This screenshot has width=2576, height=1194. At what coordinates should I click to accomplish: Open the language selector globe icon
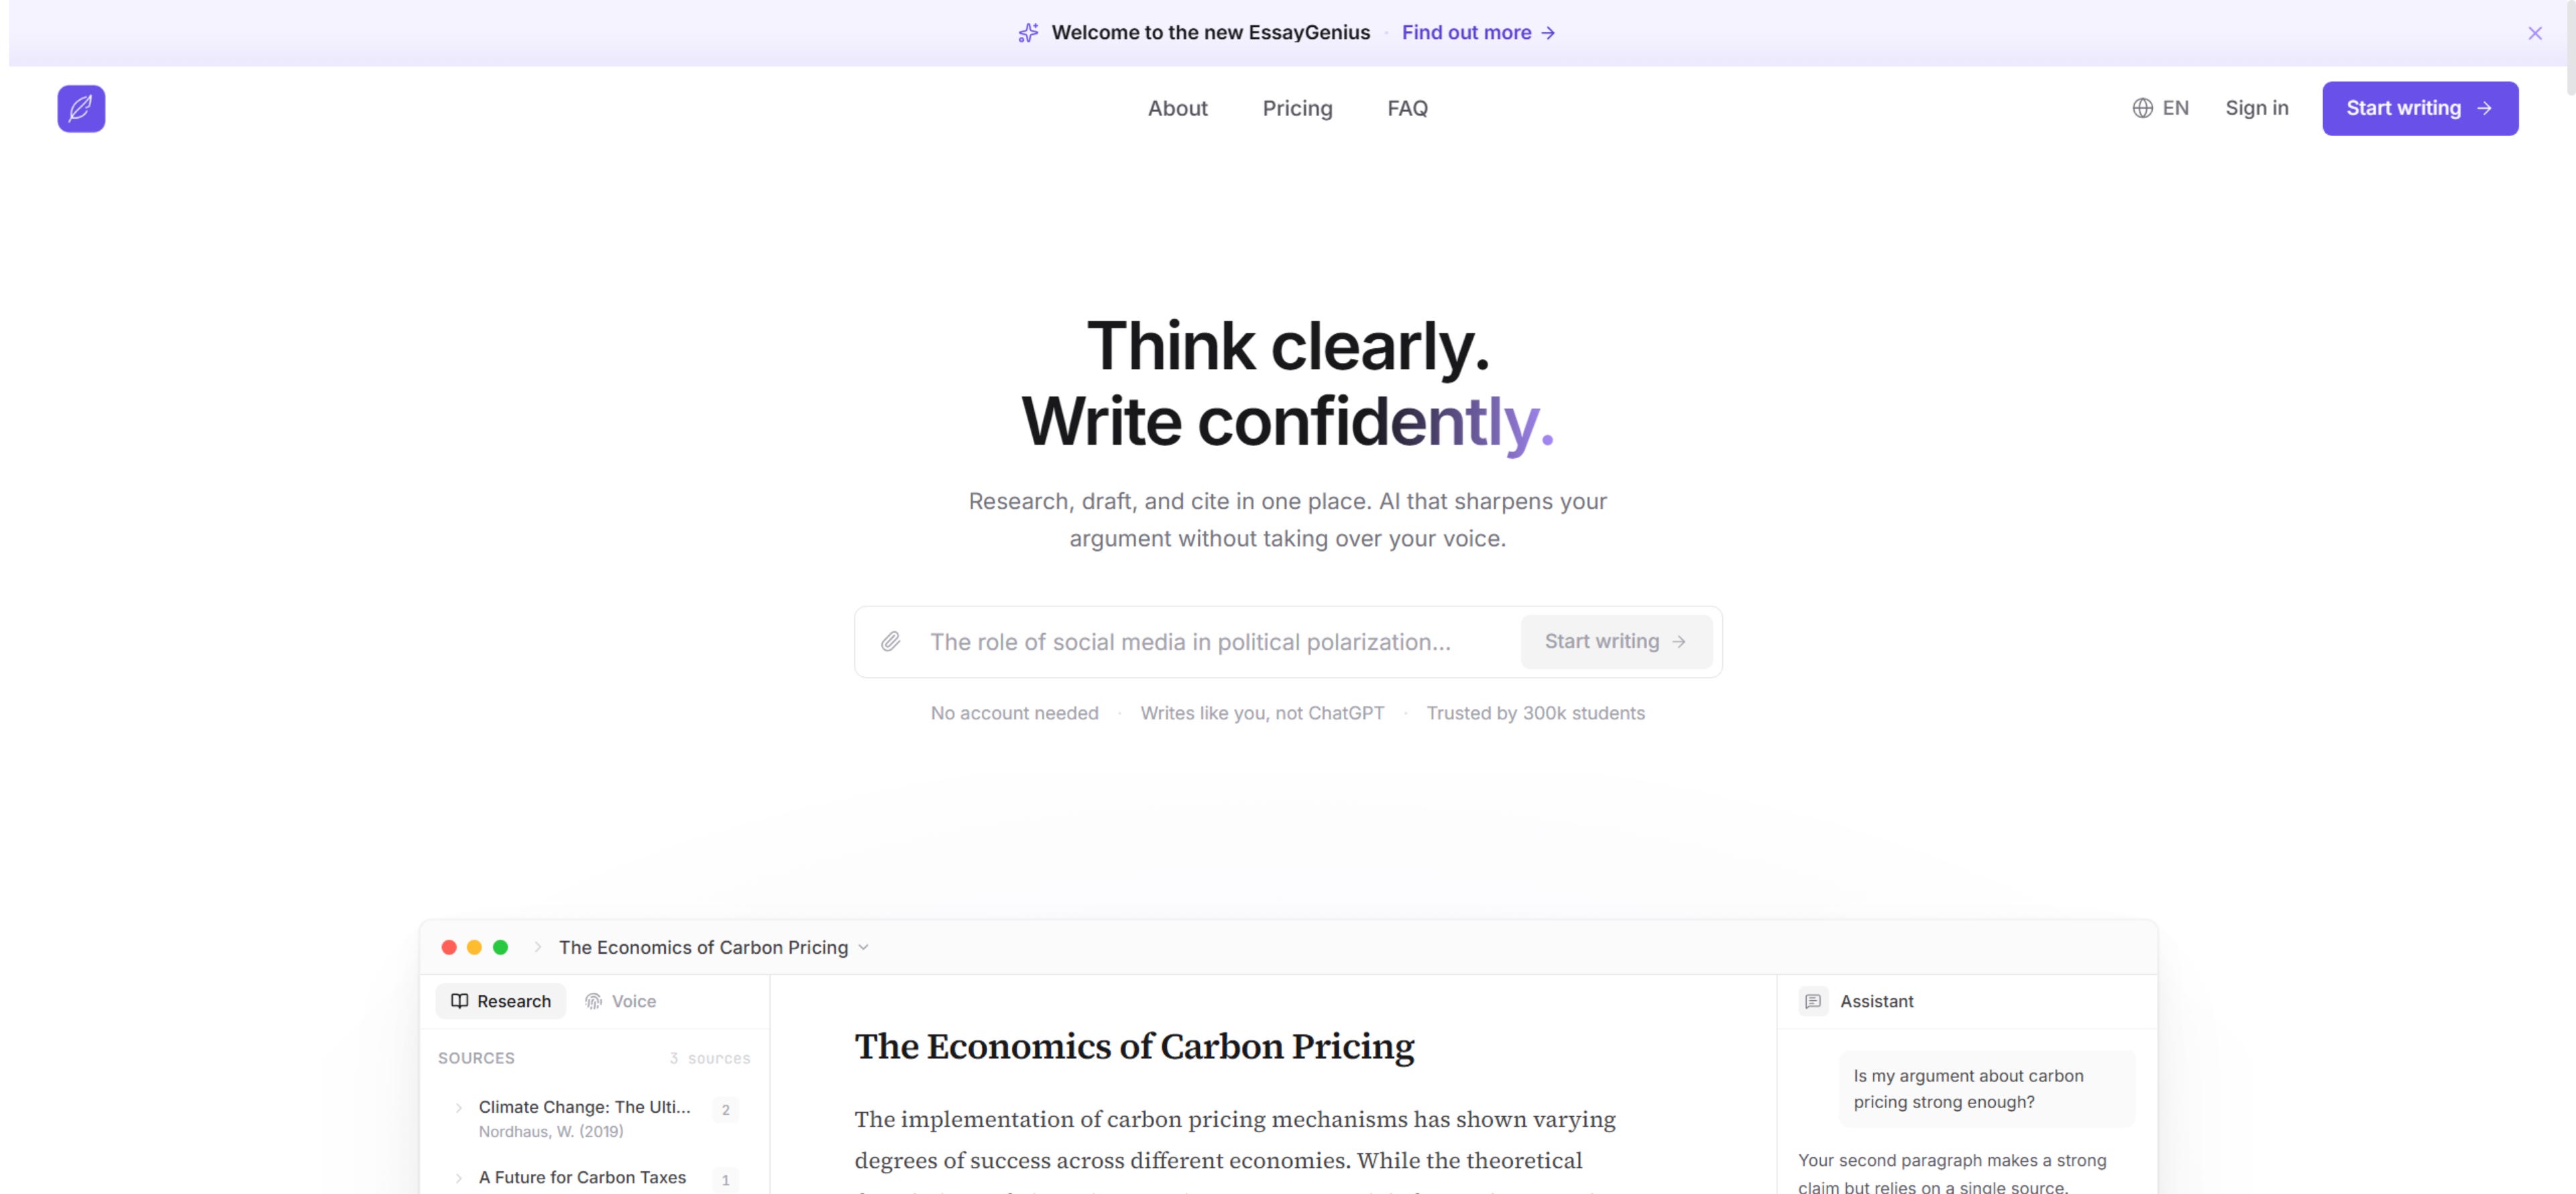point(2142,108)
